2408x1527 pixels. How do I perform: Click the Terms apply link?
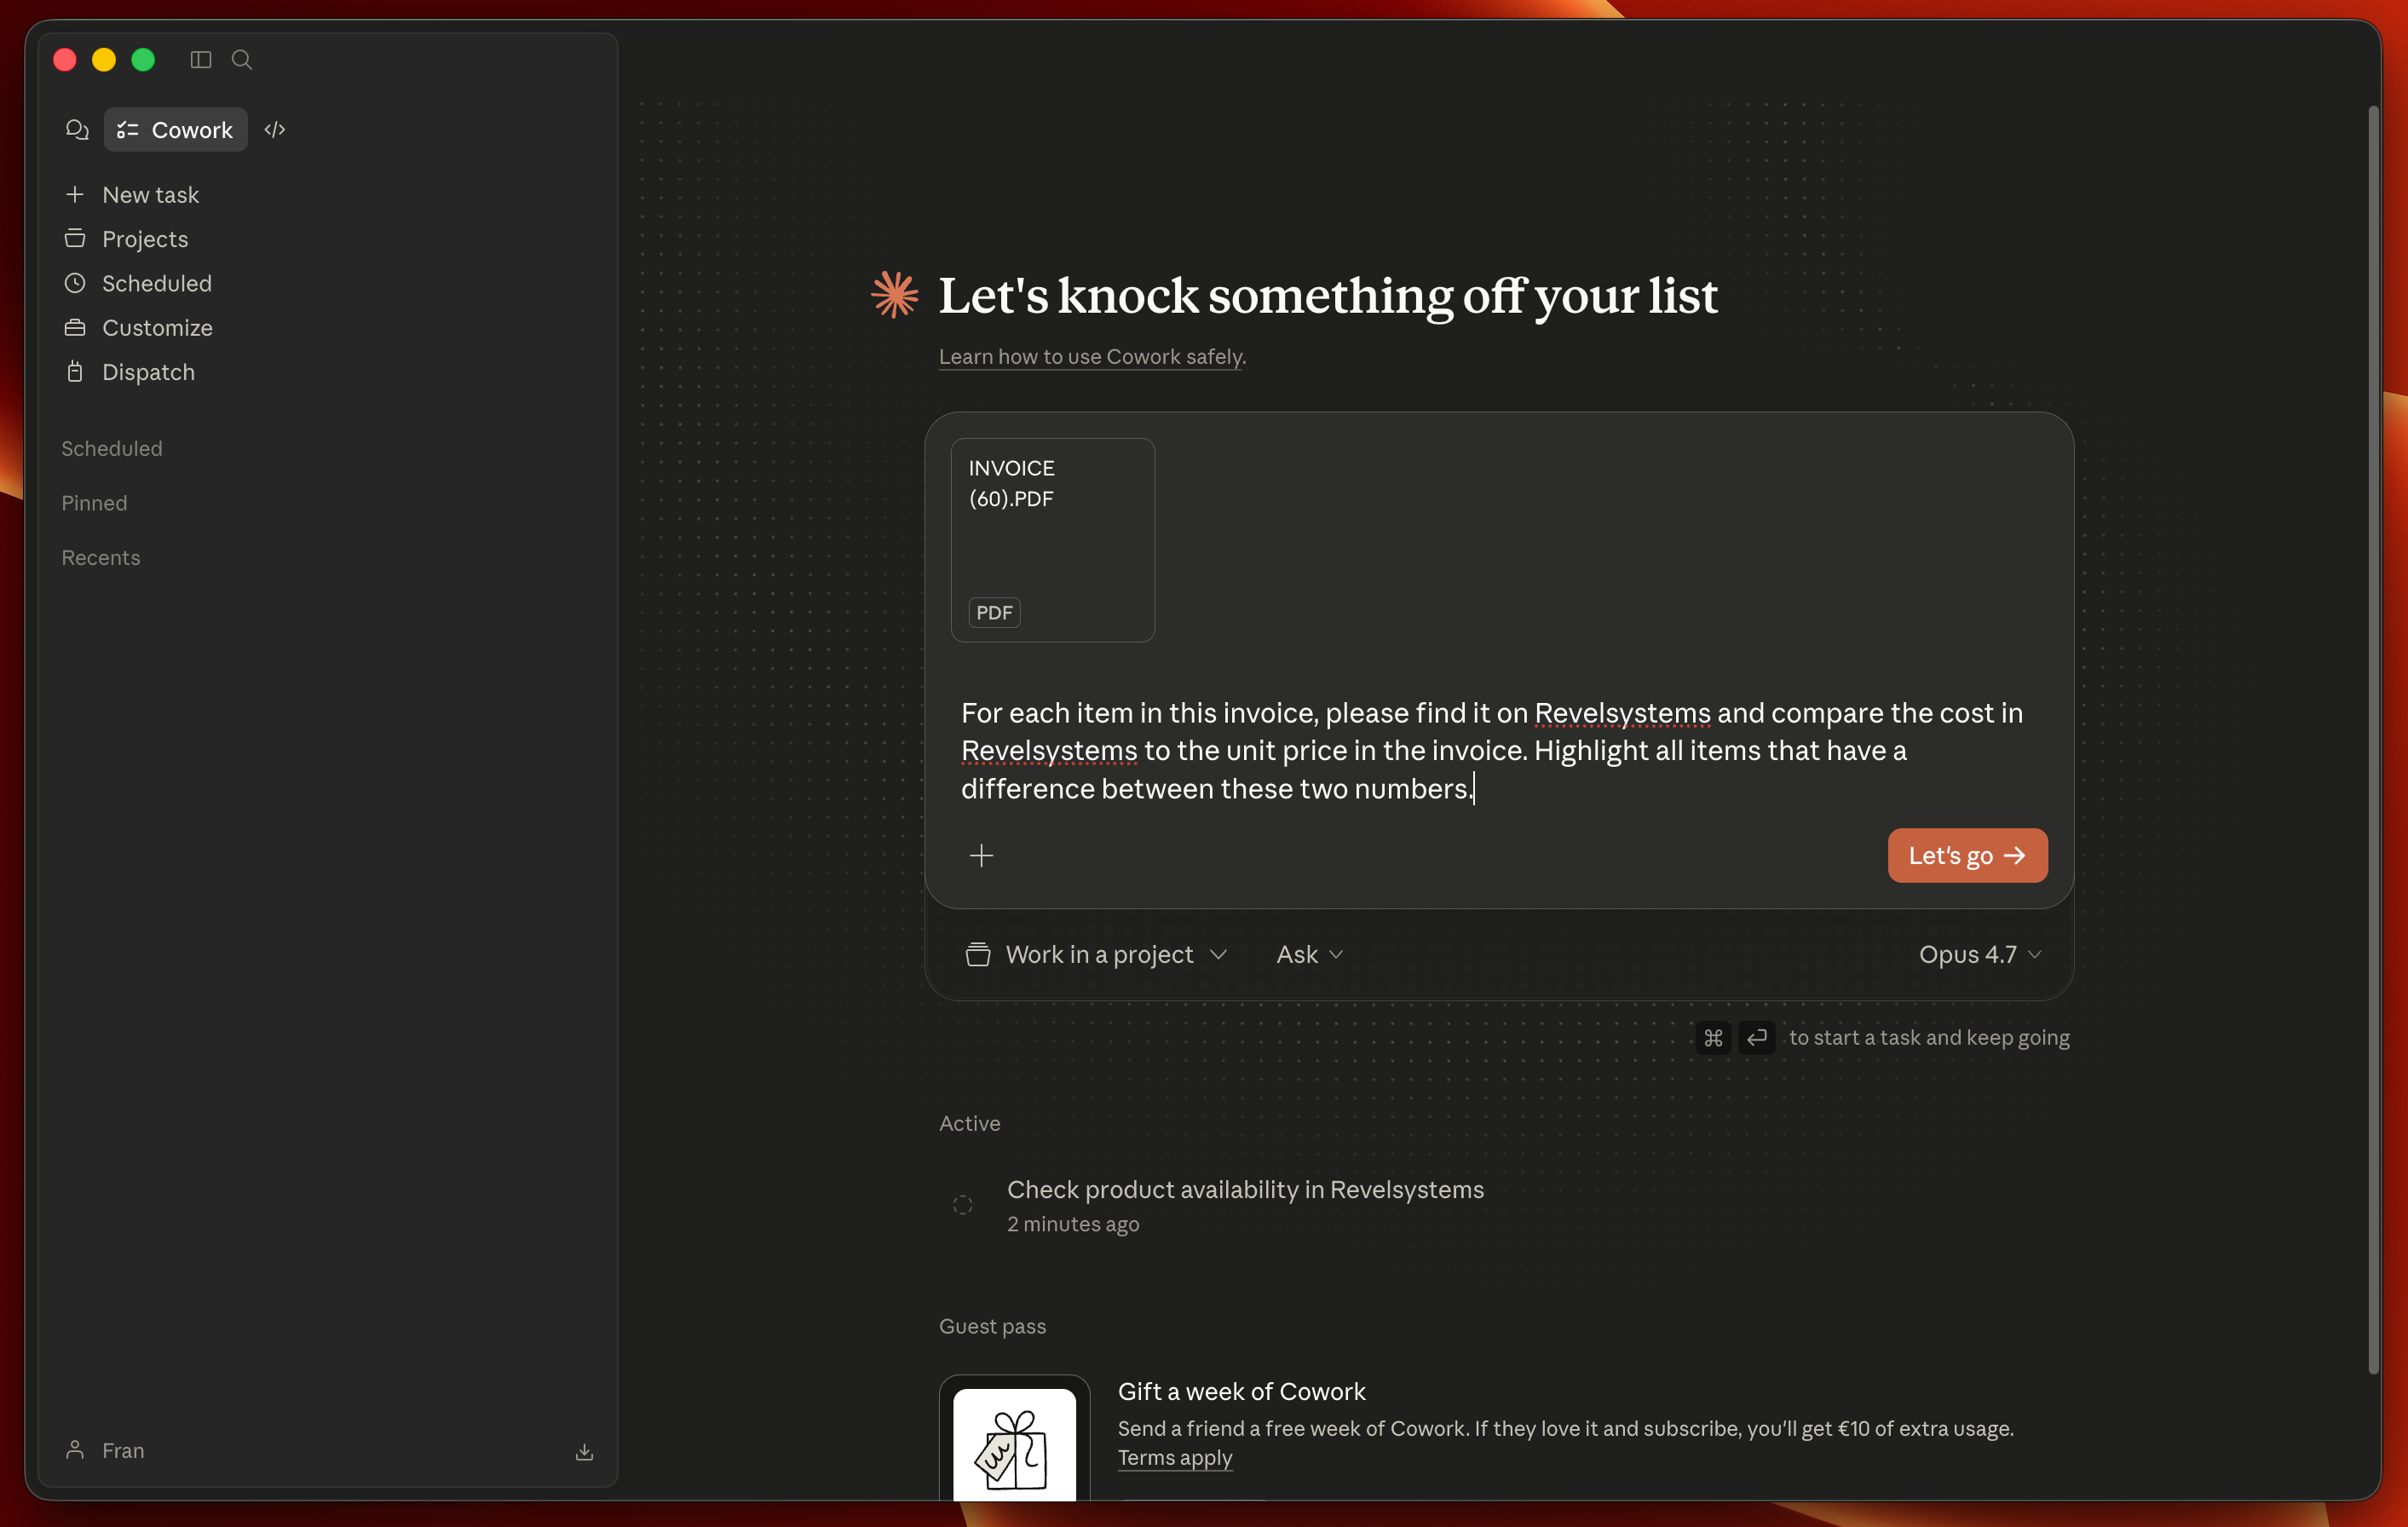coord(1175,1458)
